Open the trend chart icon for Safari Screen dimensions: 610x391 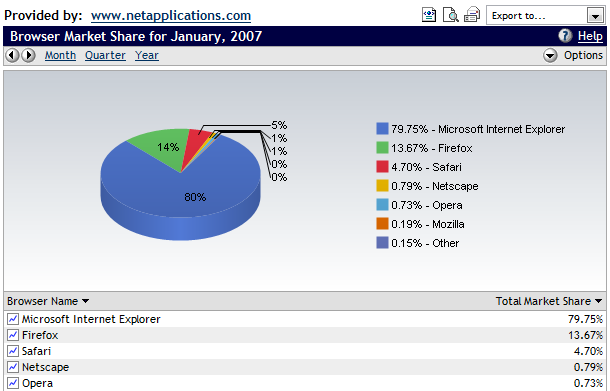(x=13, y=351)
